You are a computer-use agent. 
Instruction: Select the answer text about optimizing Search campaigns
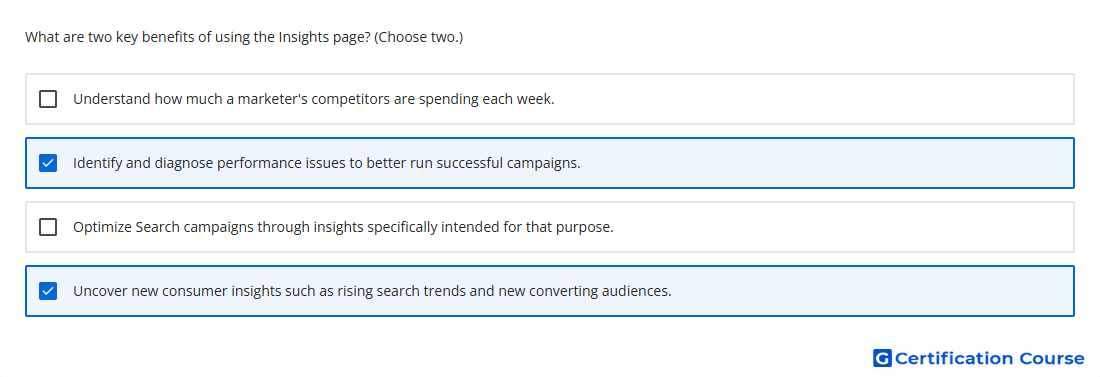[343, 227]
